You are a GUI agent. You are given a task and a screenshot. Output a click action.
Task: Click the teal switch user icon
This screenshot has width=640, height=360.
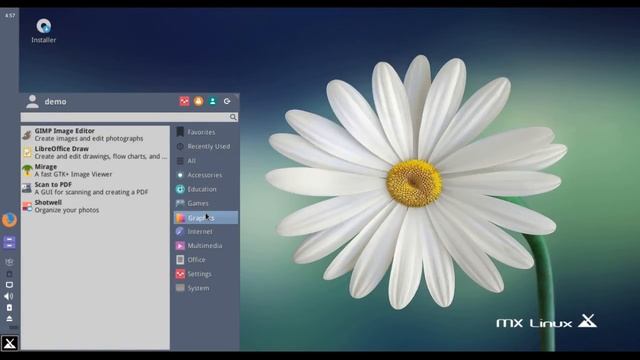click(213, 101)
